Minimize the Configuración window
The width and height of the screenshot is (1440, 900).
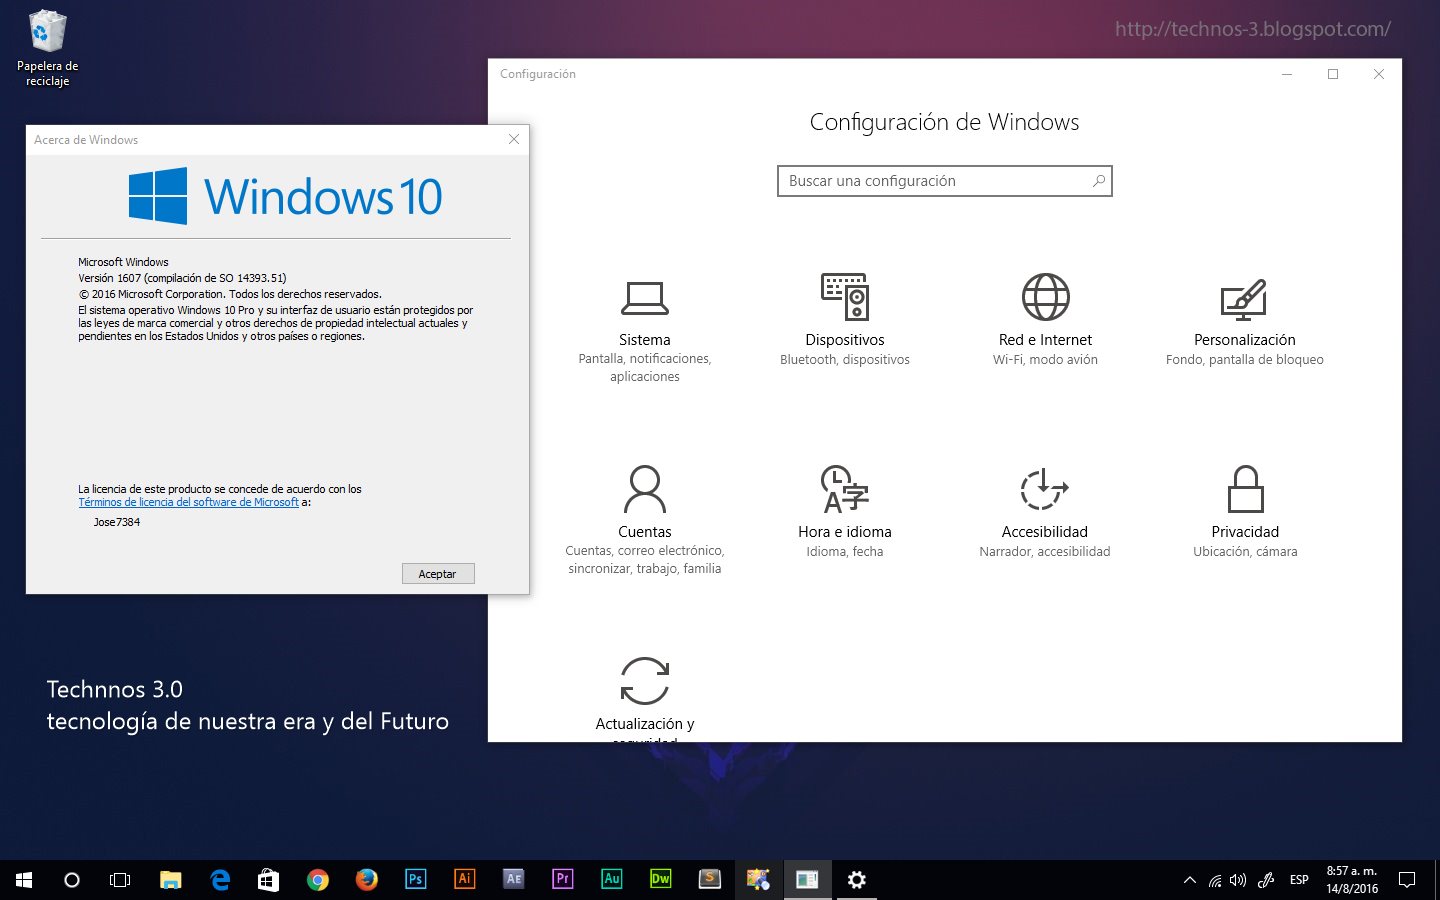tap(1287, 74)
